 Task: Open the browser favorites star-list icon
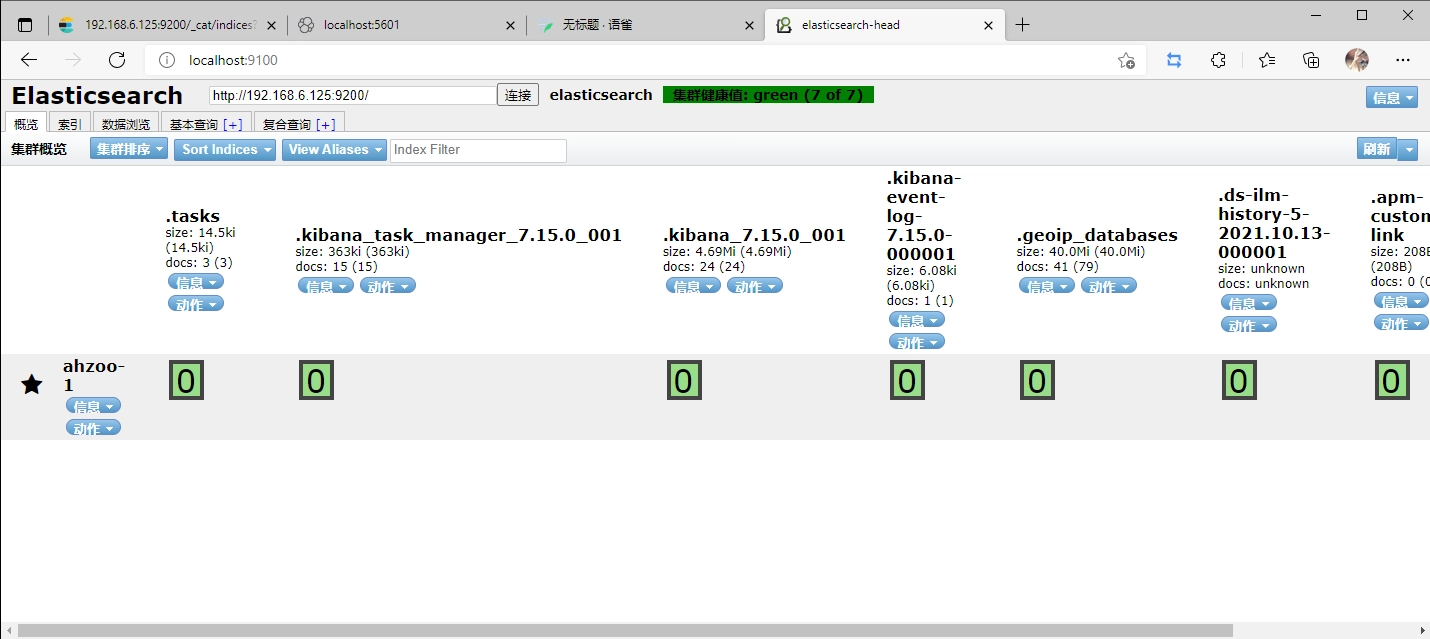(x=1267, y=60)
